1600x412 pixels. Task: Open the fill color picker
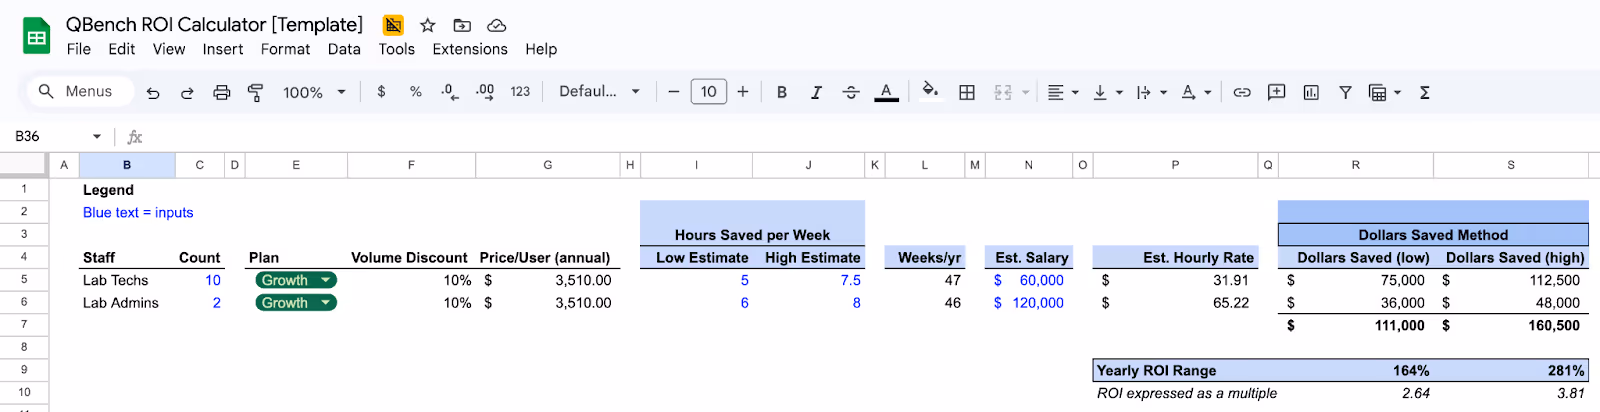coord(930,91)
